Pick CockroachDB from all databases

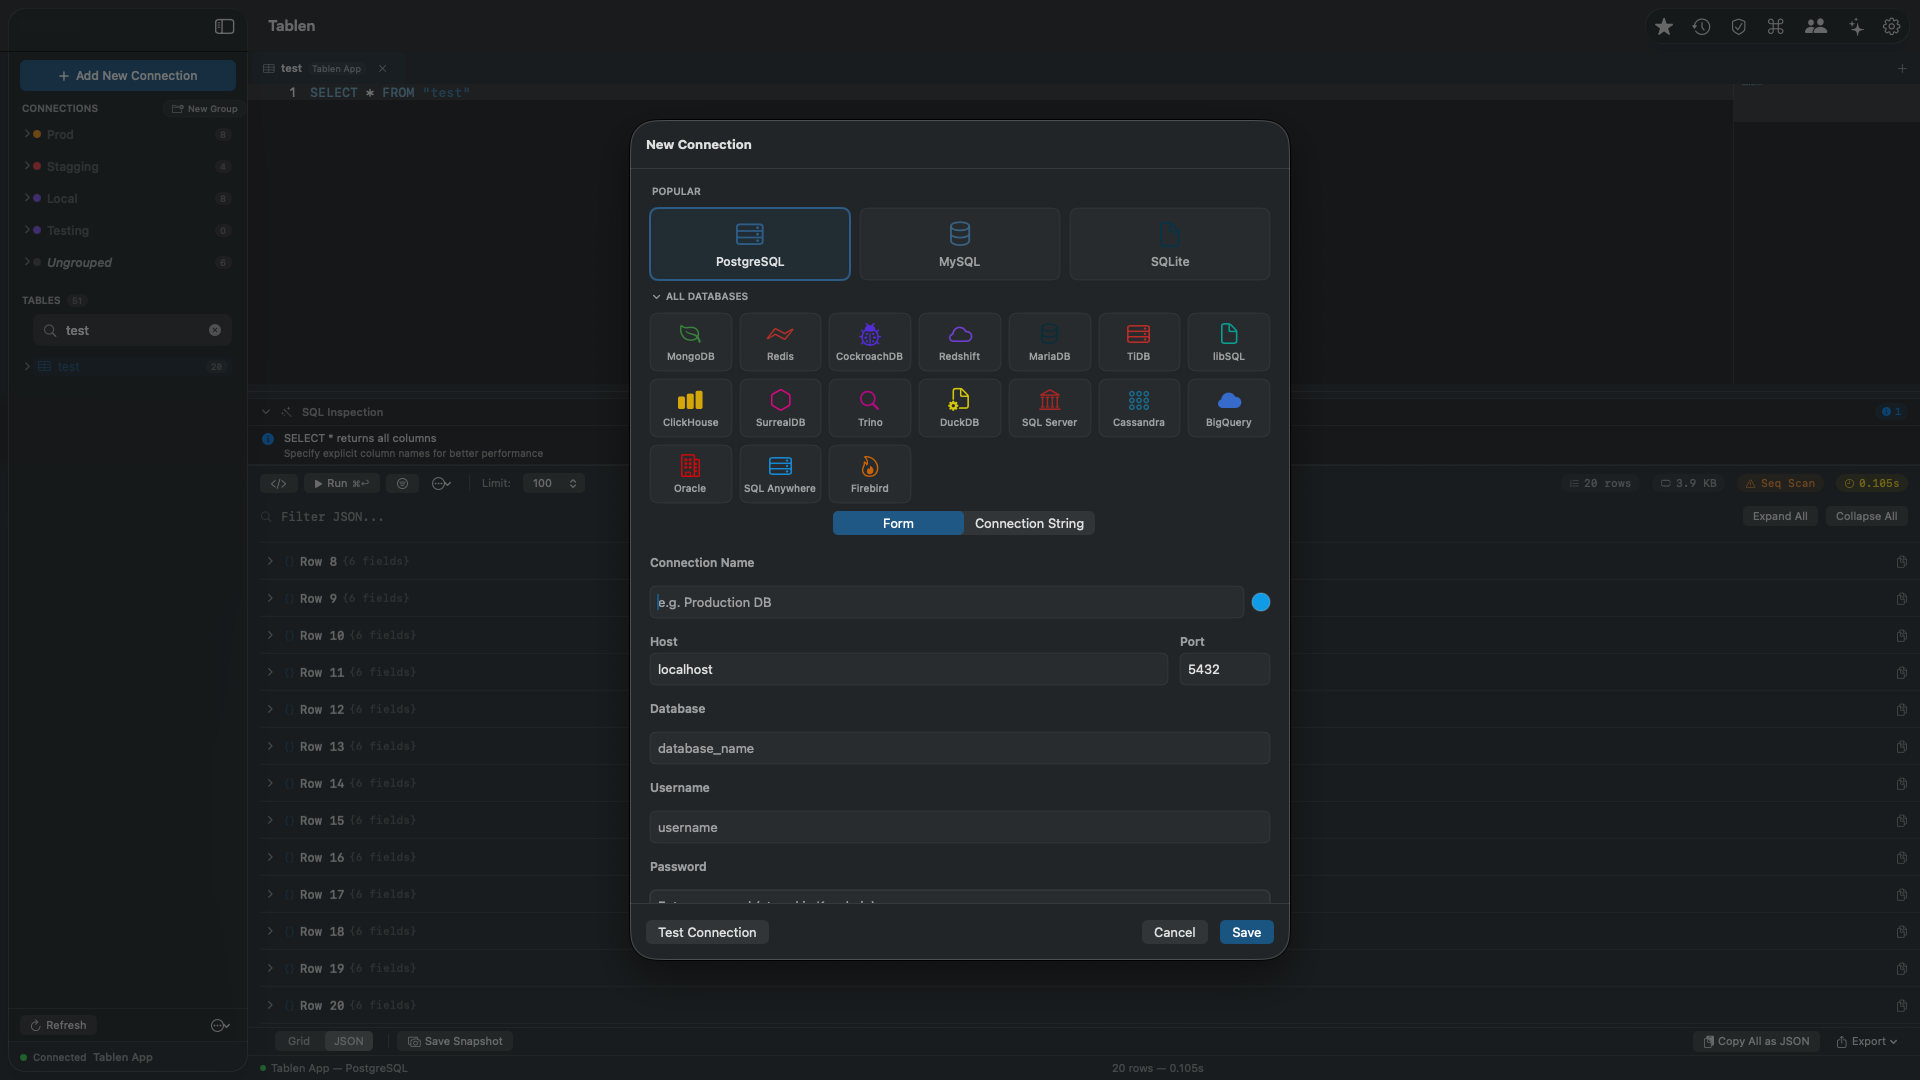click(x=869, y=342)
